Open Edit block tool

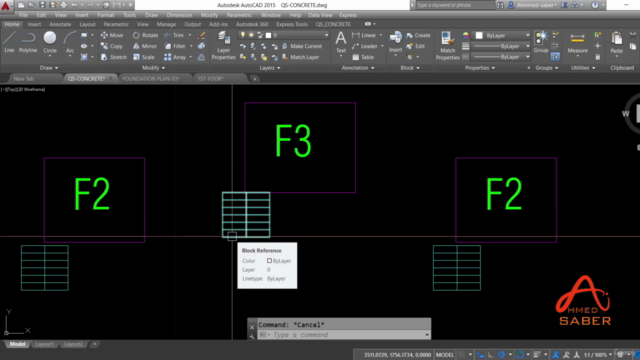coord(416,47)
